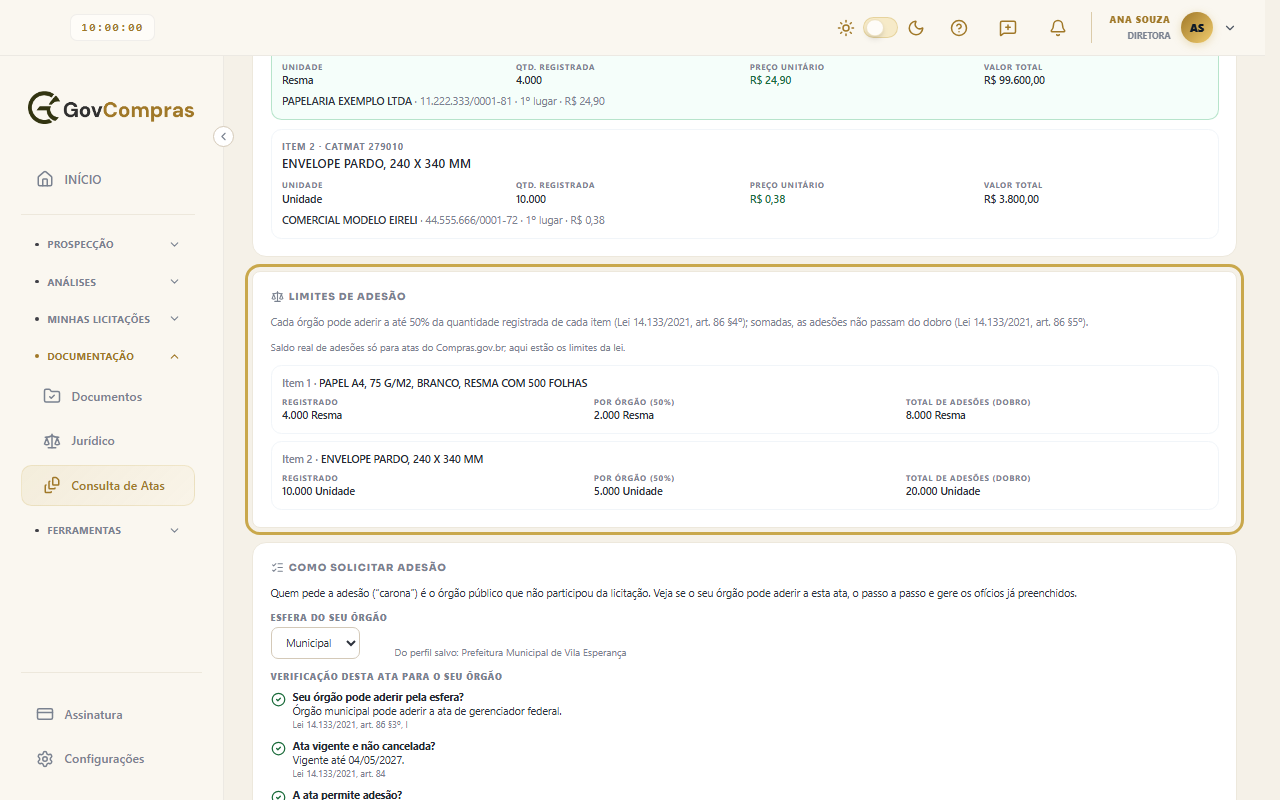This screenshot has height=800, width=1280.
Task: Click the Envelope Pardo item 2 card title
Action: [376, 163]
